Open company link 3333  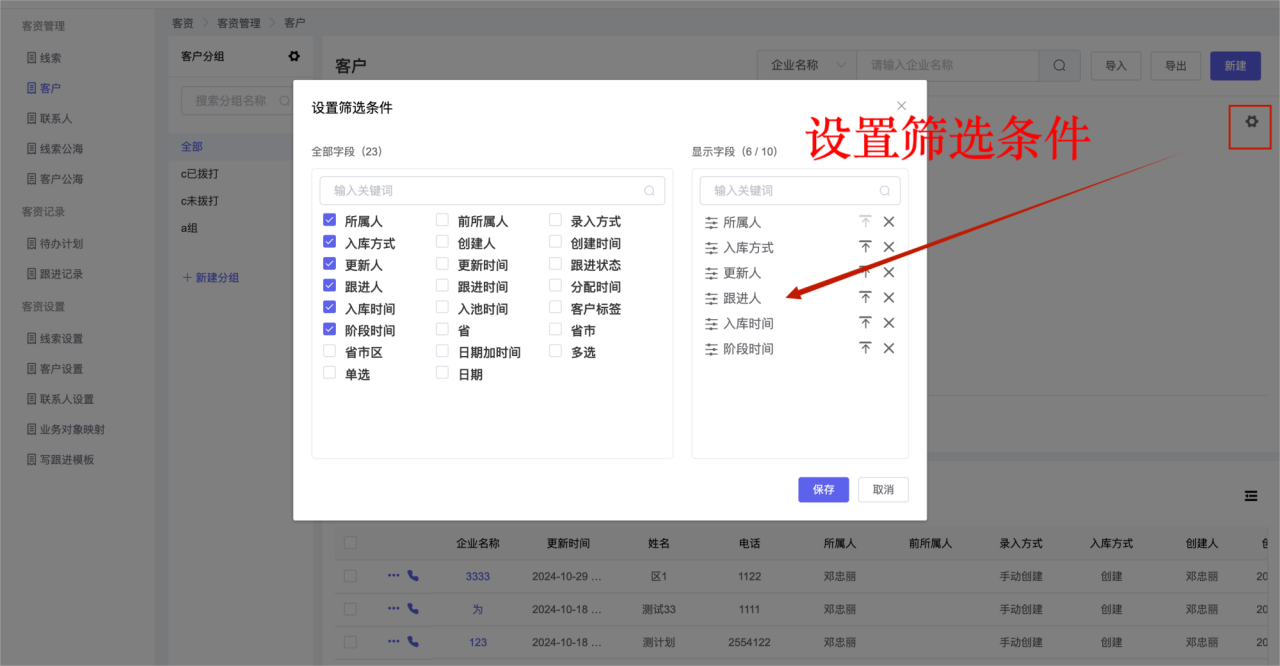pos(477,577)
